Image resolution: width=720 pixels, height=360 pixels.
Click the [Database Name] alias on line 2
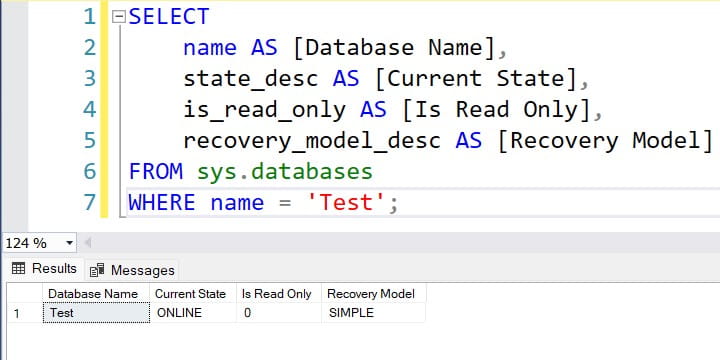coord(394,48)
